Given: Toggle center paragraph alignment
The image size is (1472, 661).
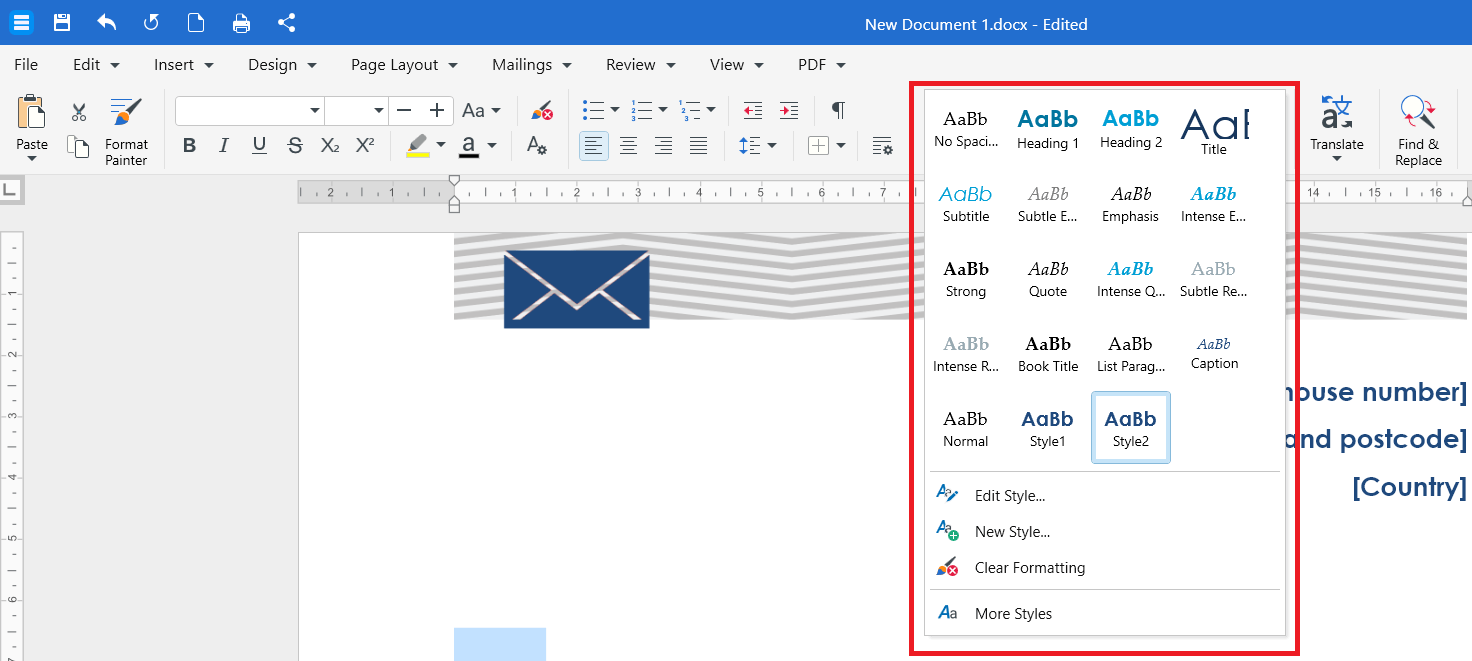Looking at the screenshot, I should click(628, 146).
